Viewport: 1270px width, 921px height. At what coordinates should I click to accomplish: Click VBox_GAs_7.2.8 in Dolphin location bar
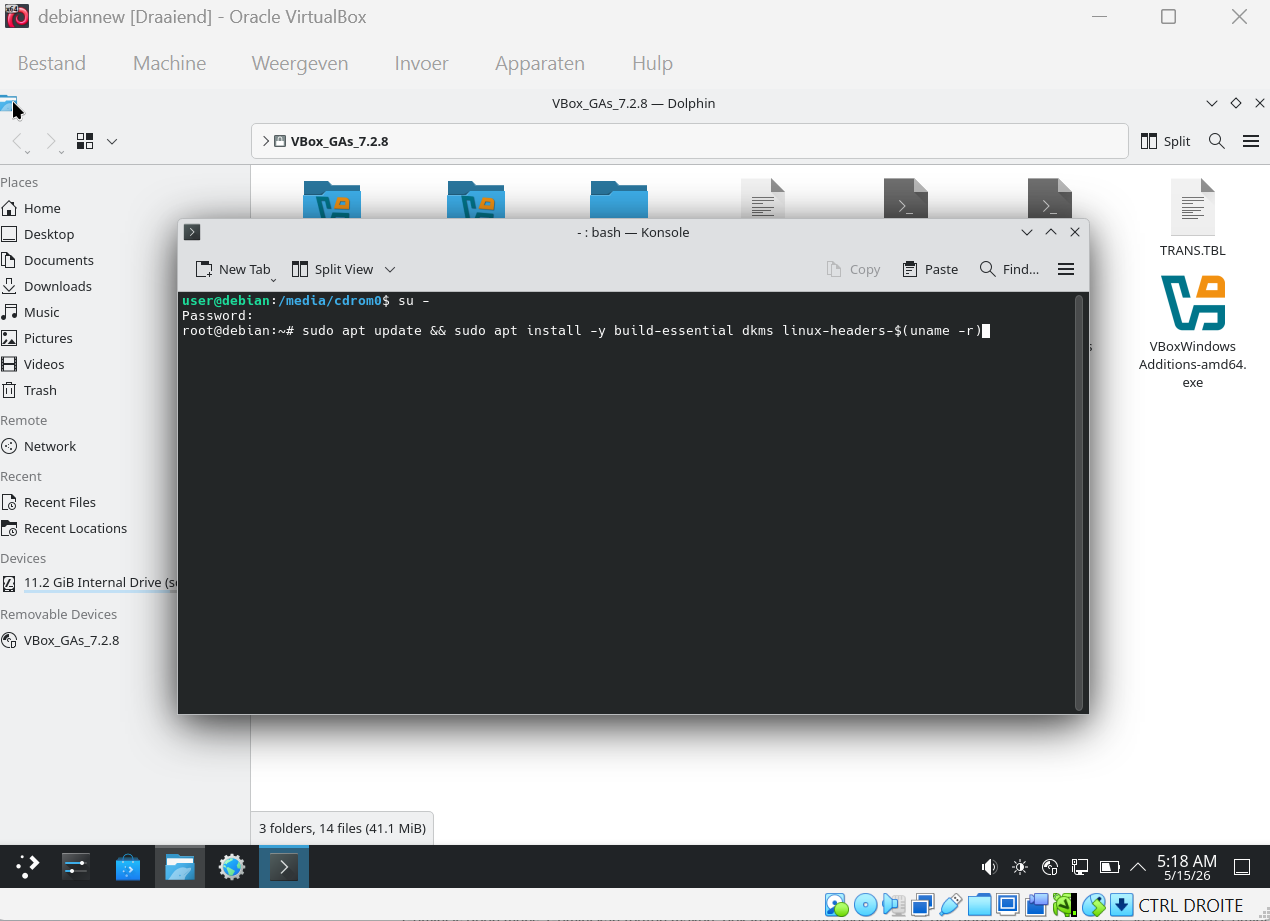click(x=339, y=141)
